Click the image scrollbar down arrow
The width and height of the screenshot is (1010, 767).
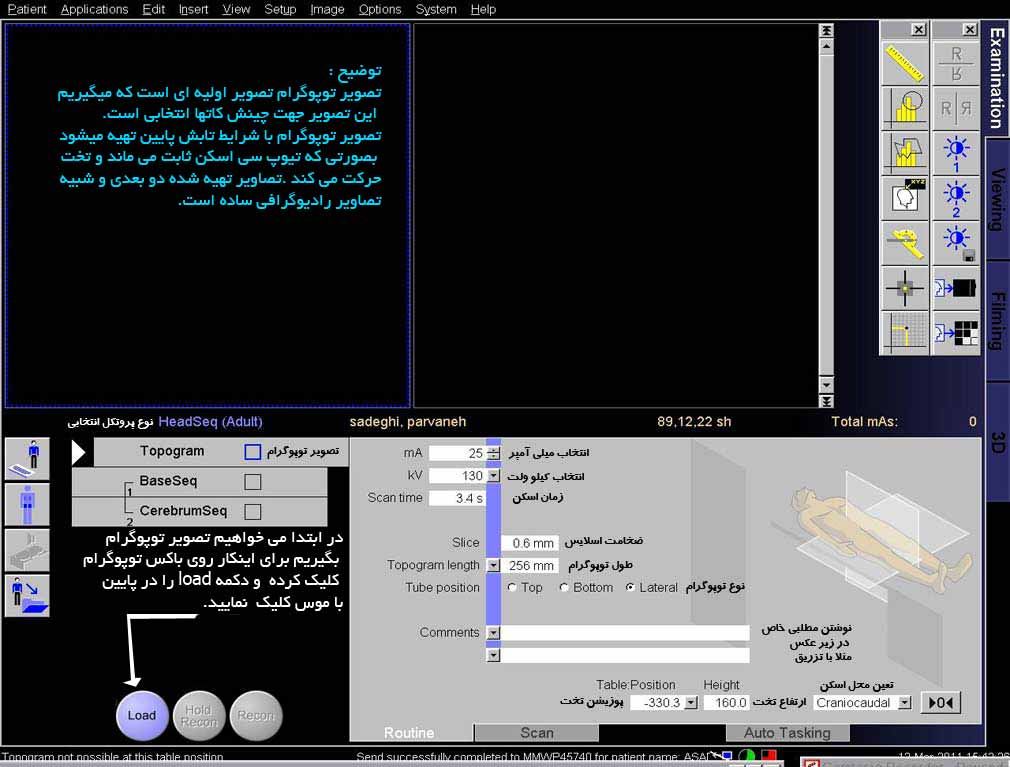pos(826,385)
